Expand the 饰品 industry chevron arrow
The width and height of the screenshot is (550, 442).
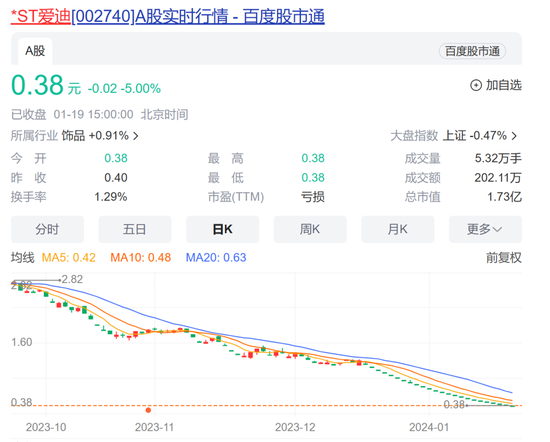(x=136, y=136)
